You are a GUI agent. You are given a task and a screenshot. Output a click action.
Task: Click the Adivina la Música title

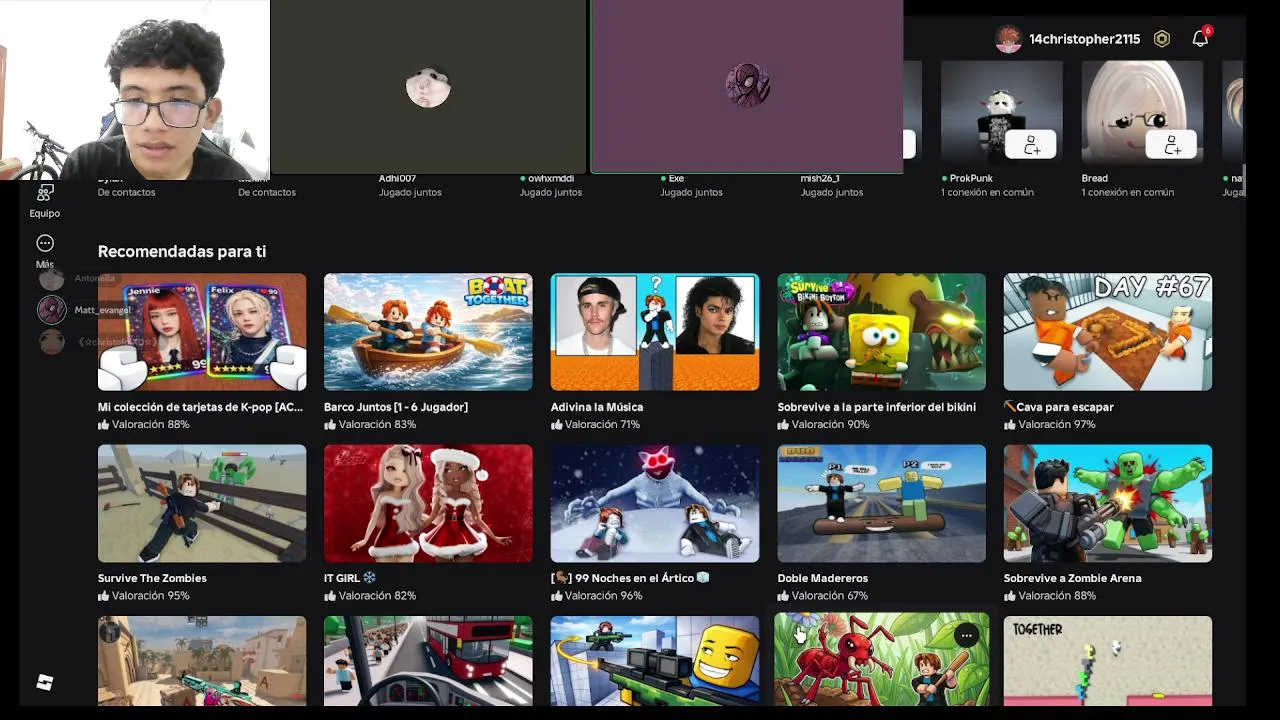click(597, 407)
